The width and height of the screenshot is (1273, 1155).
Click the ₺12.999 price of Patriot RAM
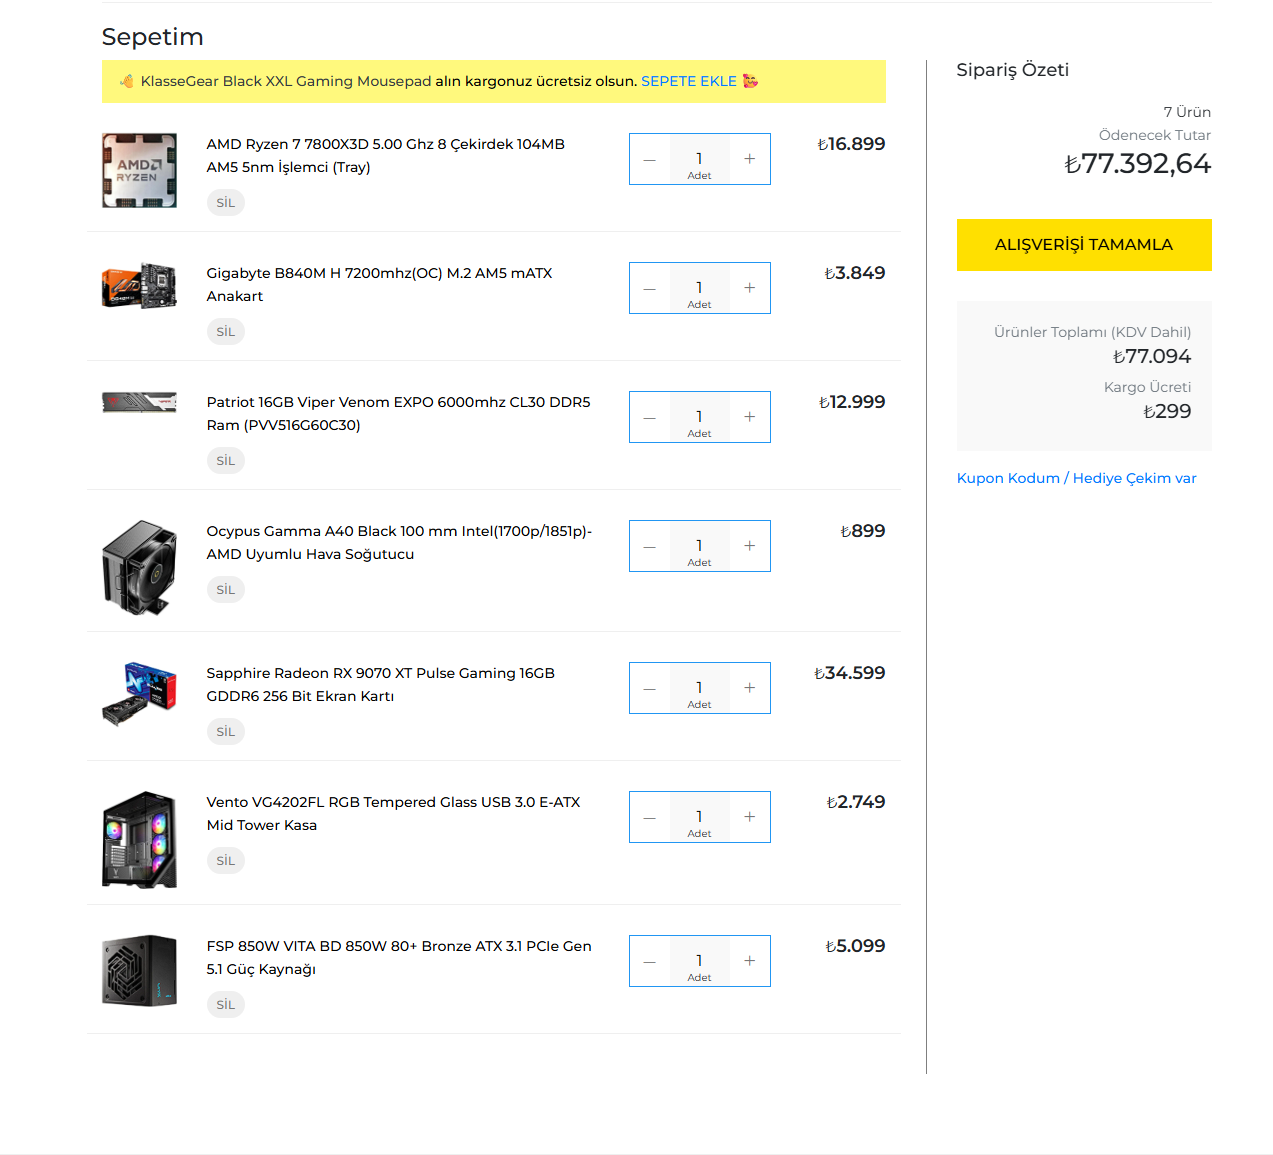pos(852,402)
